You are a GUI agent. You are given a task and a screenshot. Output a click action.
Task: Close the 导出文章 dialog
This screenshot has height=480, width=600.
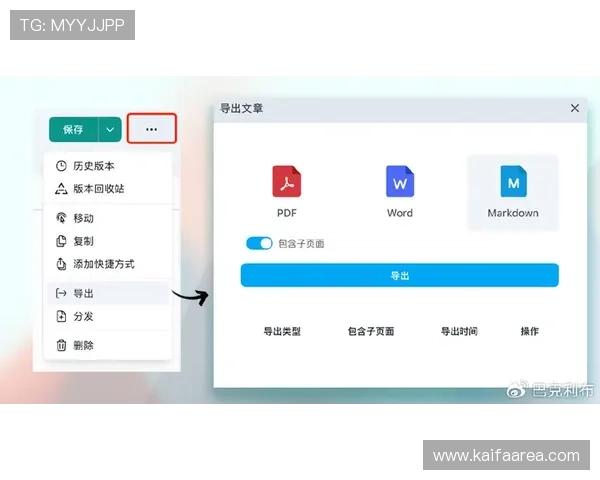(x=575, y=108)
